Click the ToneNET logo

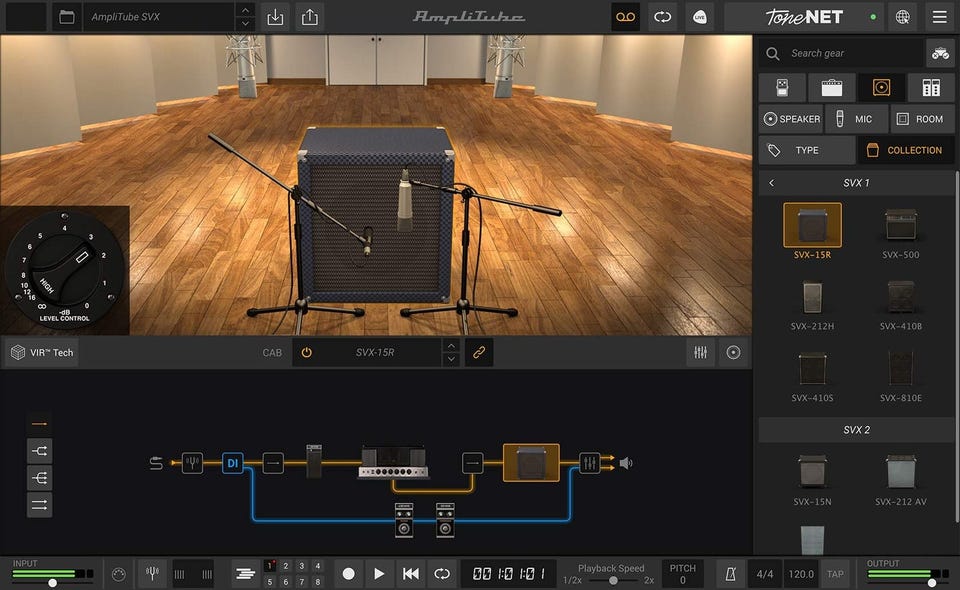point(804,17)
